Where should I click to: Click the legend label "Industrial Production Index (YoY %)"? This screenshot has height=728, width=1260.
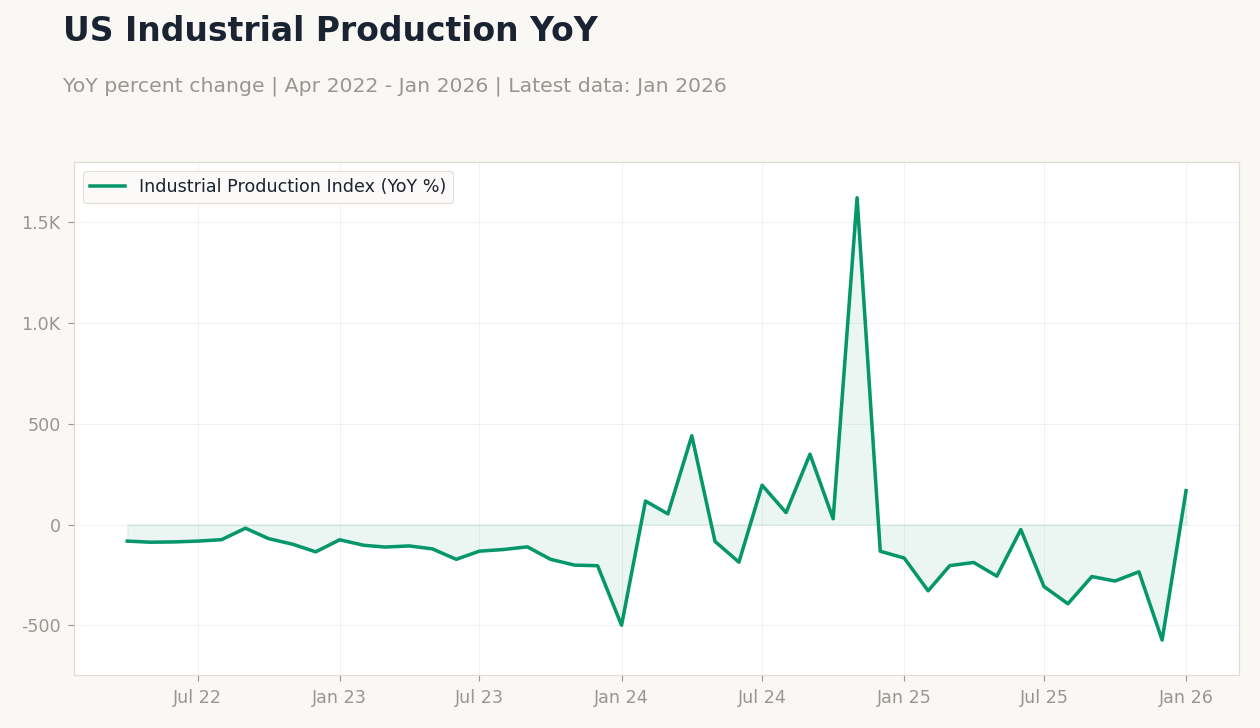pyautogui.click(x=292, y=187)
